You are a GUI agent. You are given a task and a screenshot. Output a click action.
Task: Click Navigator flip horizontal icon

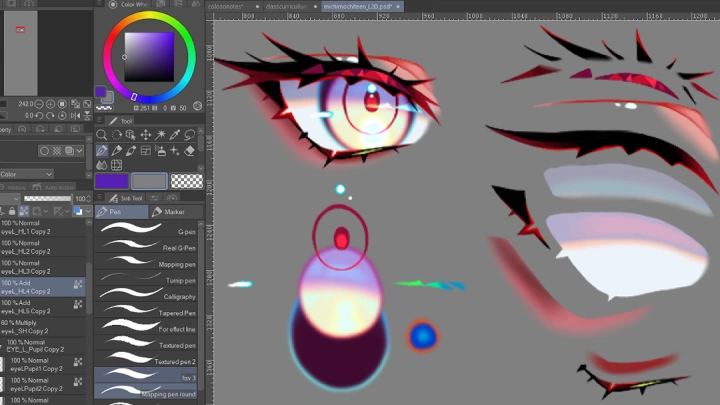(x=75, y=116)
